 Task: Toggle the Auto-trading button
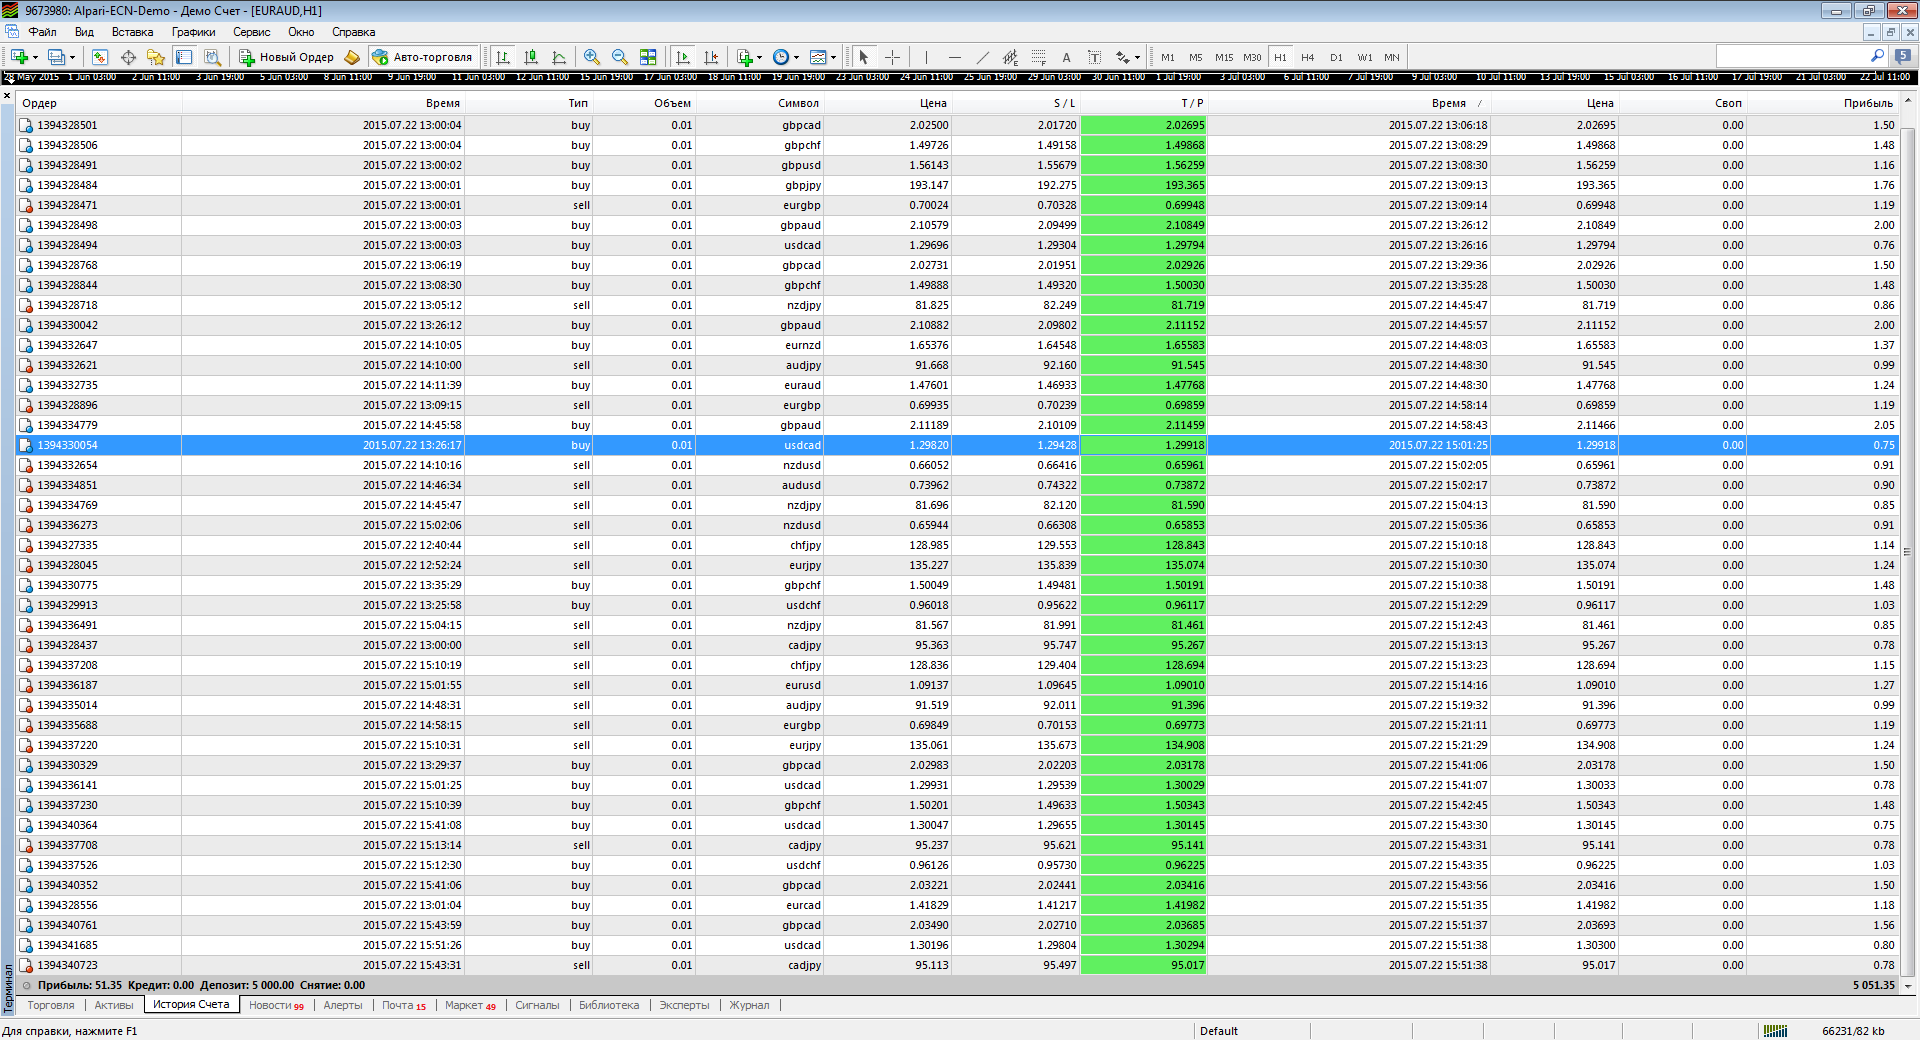click(x=422, y=57)
